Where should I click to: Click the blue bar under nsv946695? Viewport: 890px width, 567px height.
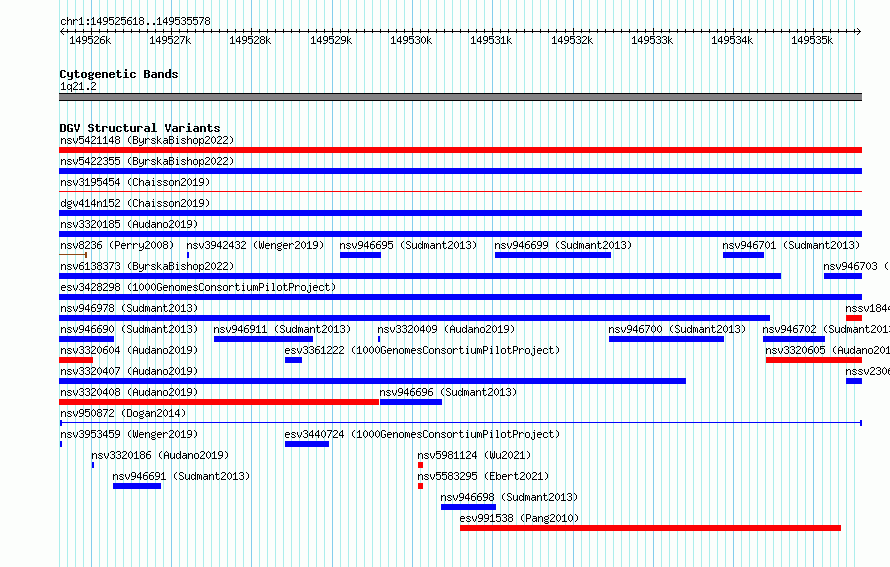[360, 255]
